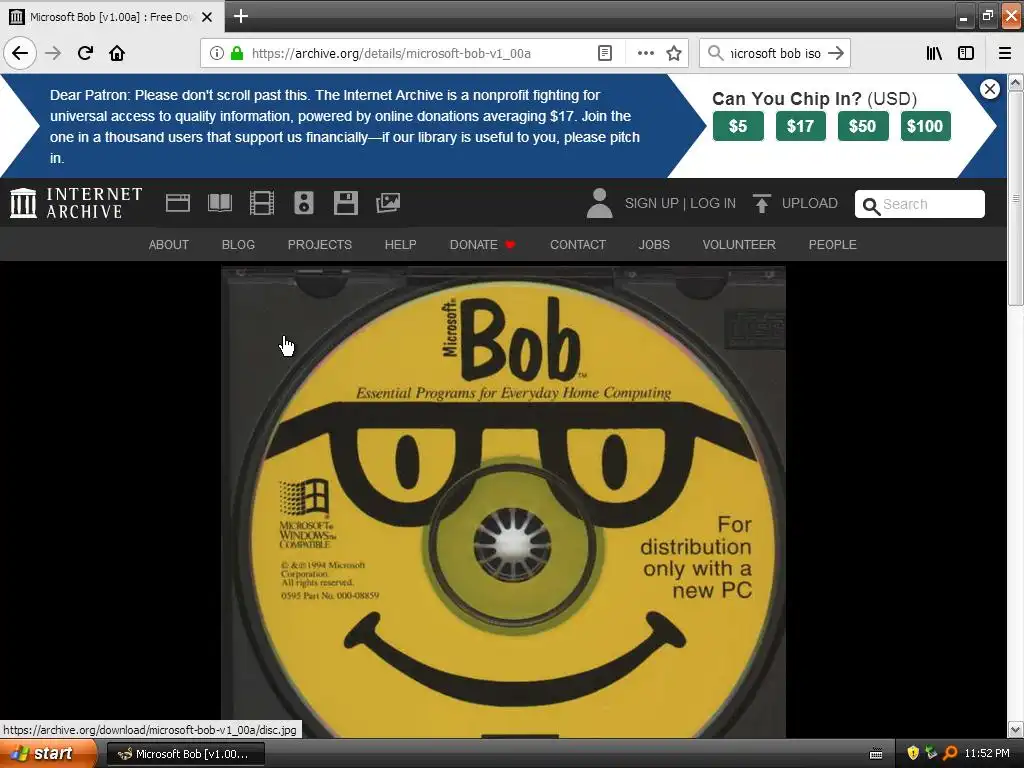Open the DONATE menu item
Screen dimensions: 1024x768
482,245
